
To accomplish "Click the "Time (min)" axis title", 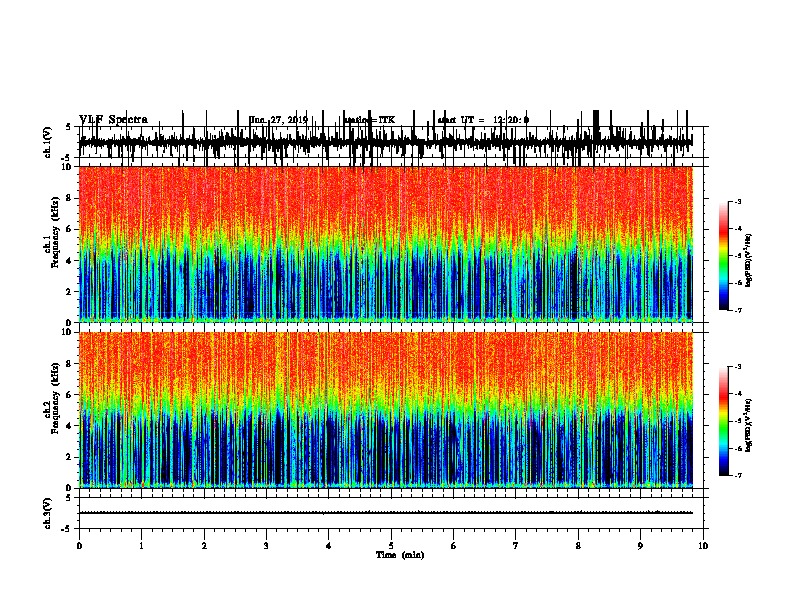I will pos(400,555).
